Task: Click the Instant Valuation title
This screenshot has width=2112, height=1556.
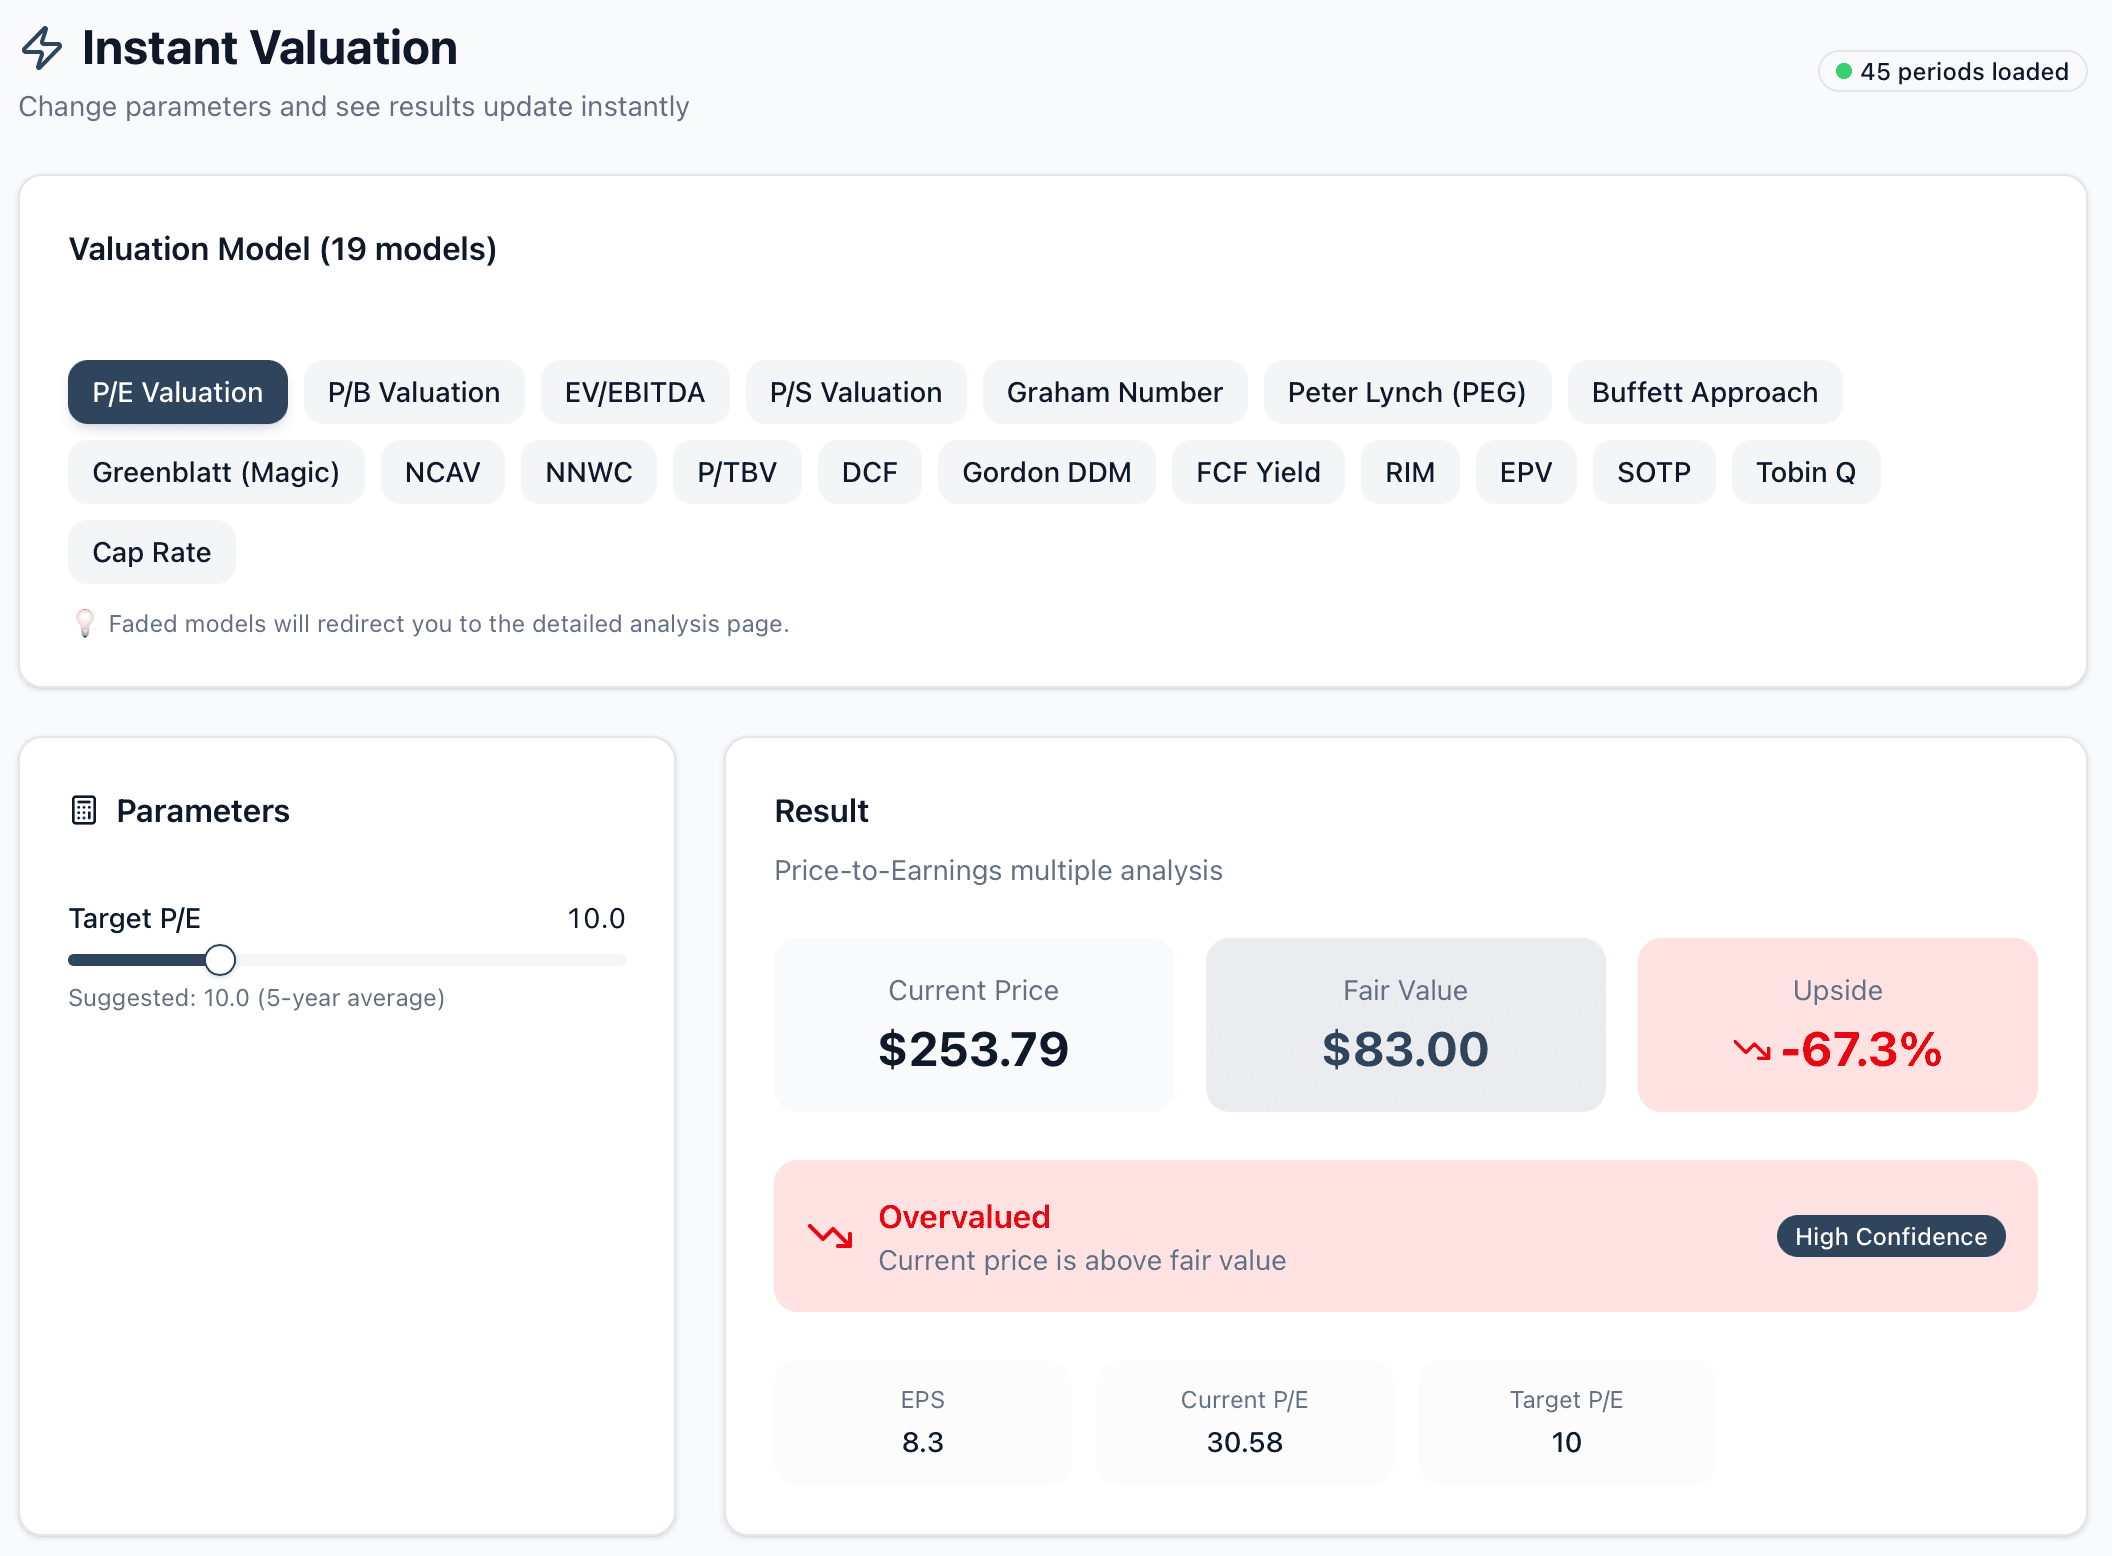Action: point(270,48)
